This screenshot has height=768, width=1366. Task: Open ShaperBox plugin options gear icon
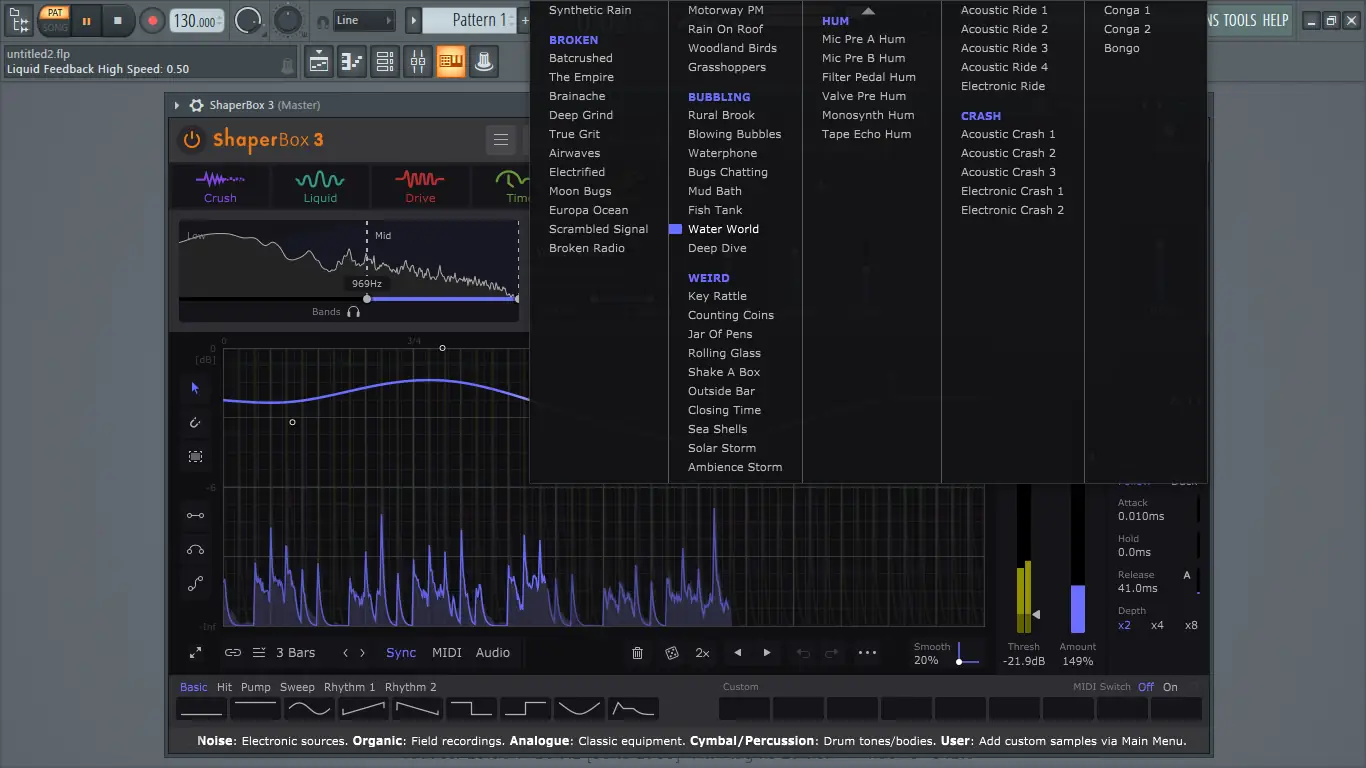[x=196, y=105]
